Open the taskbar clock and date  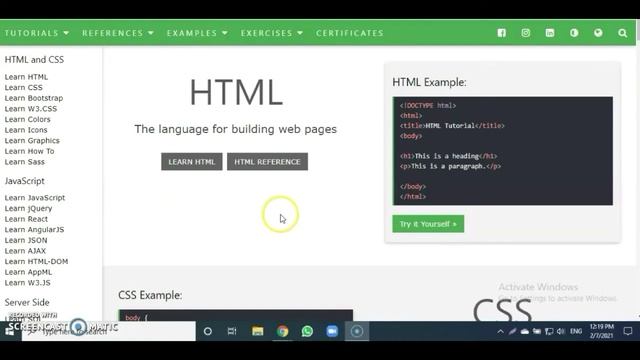coord(602,331)
